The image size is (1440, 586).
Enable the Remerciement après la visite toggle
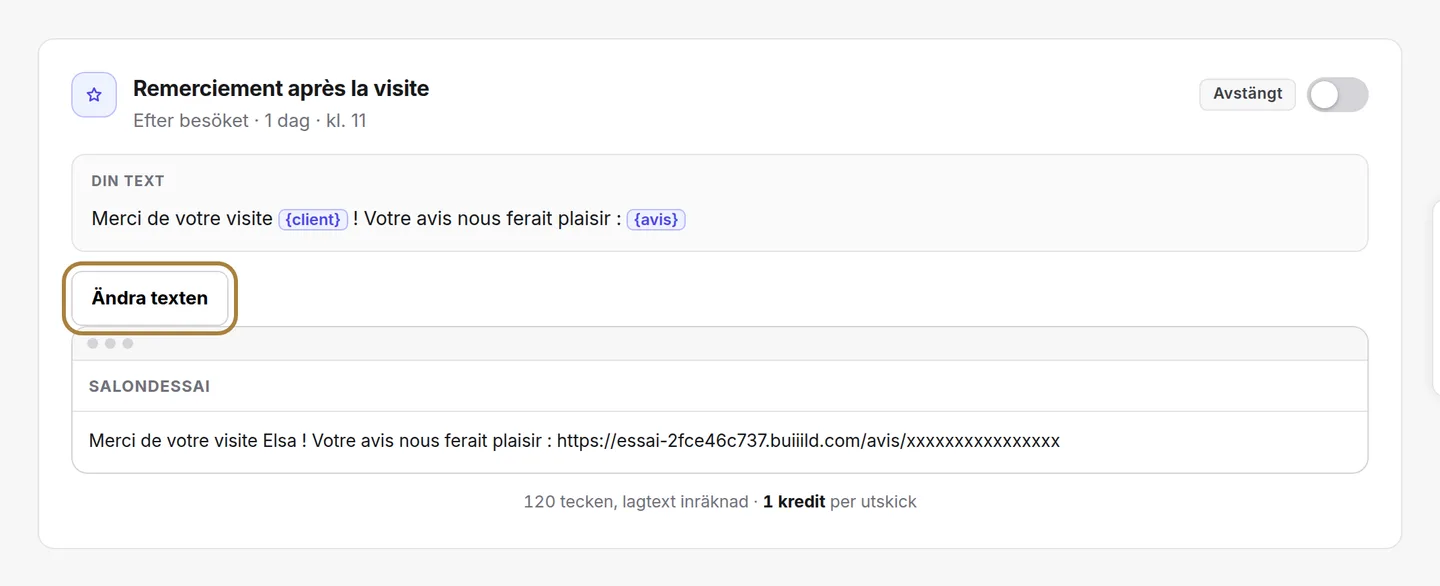coord(1337,94)
